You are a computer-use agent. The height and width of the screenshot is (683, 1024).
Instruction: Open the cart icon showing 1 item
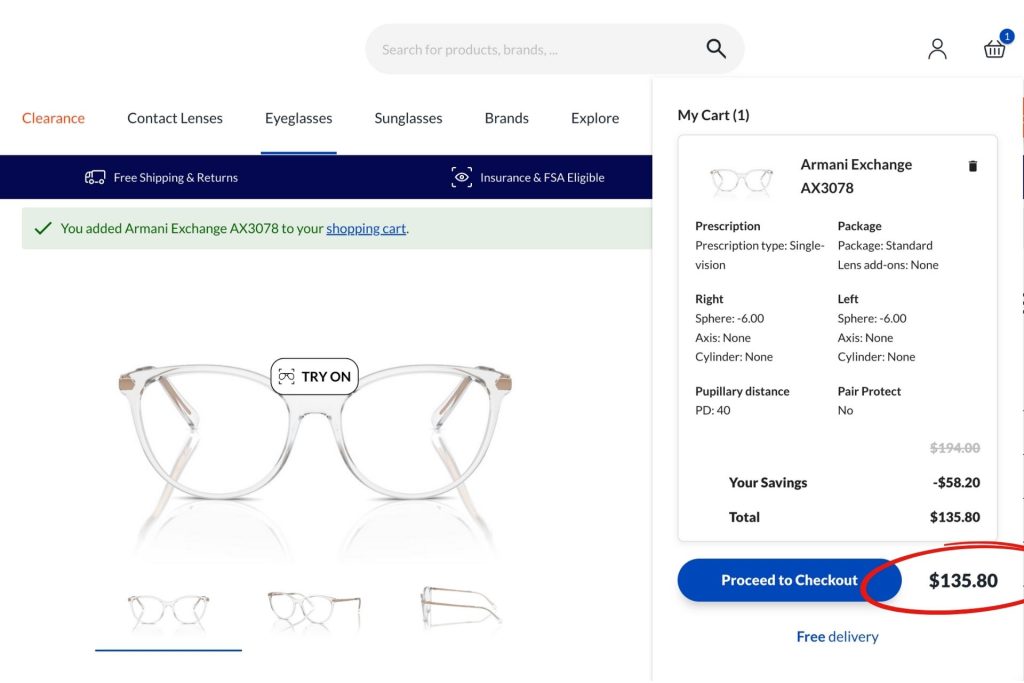coord(993,48)
